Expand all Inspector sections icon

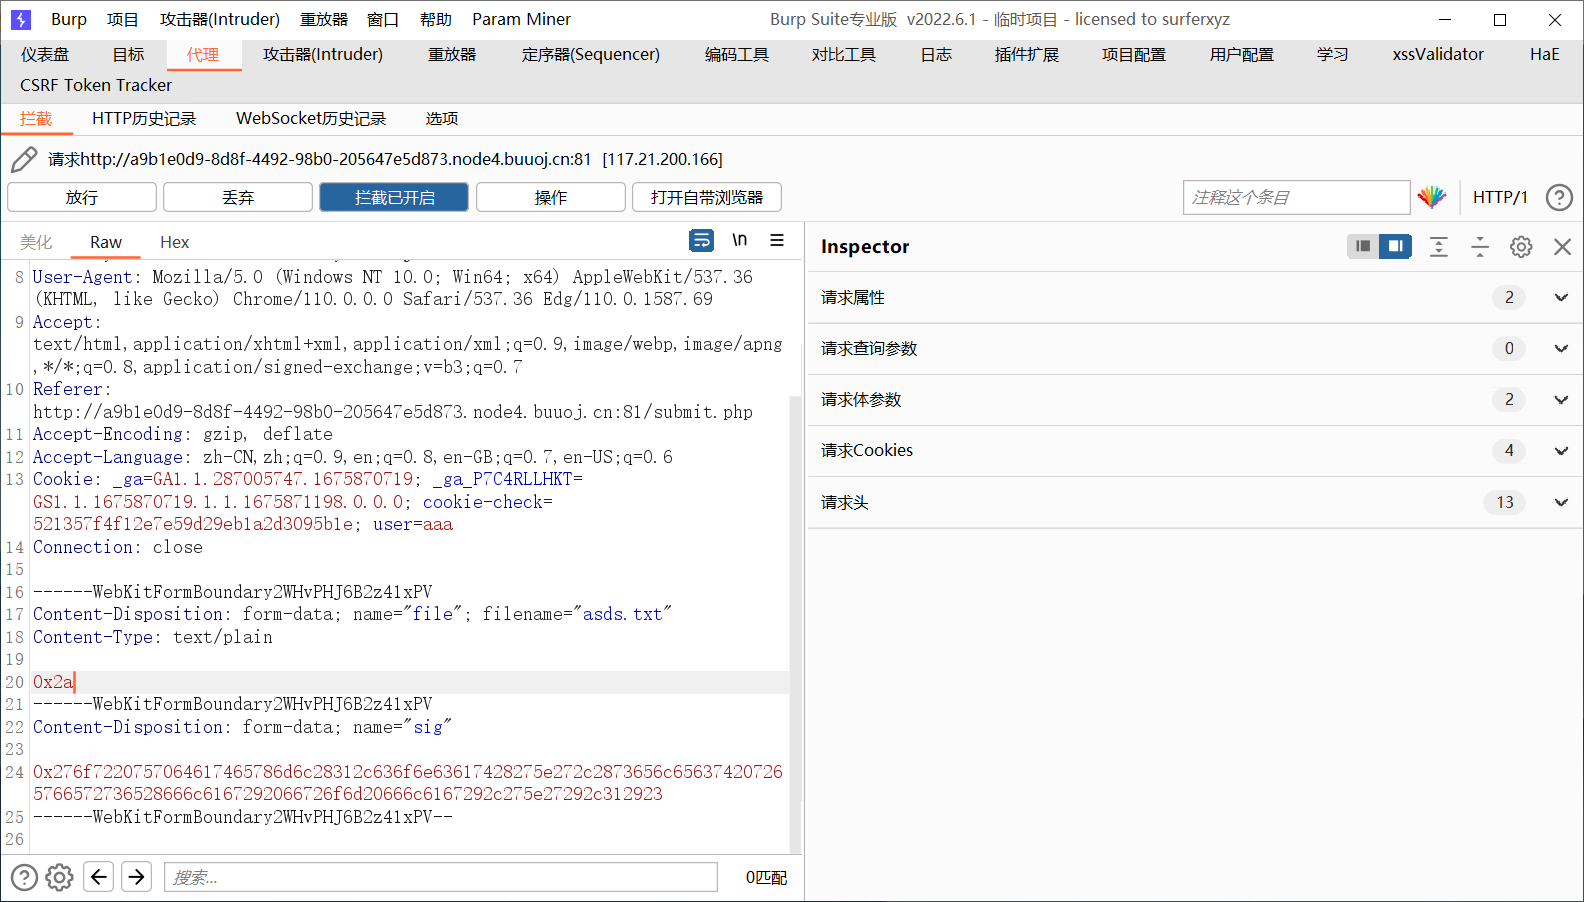pyautogui.click(x=1439, y=247)
